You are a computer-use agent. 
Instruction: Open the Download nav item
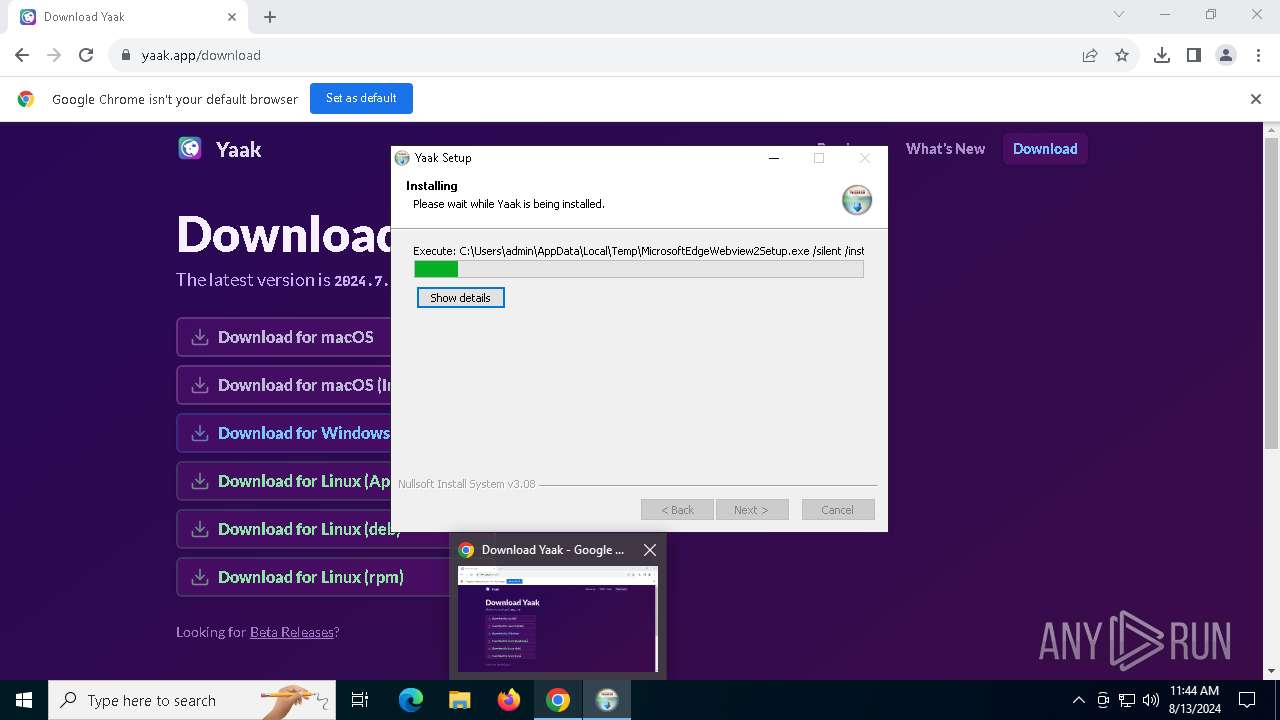pos(1045,149)
